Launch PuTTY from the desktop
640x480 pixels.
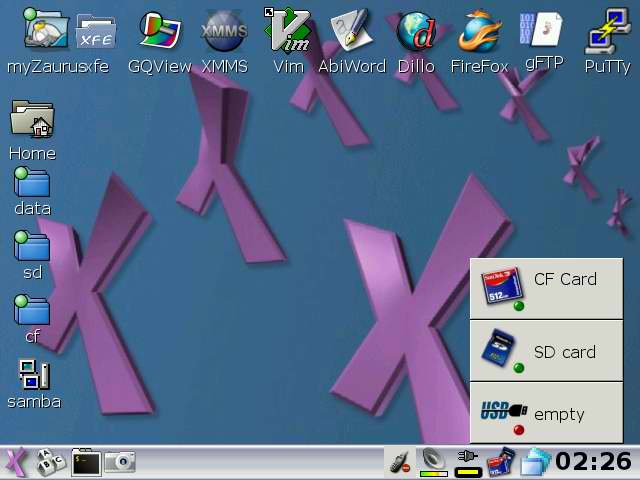[x=607, y=33]
